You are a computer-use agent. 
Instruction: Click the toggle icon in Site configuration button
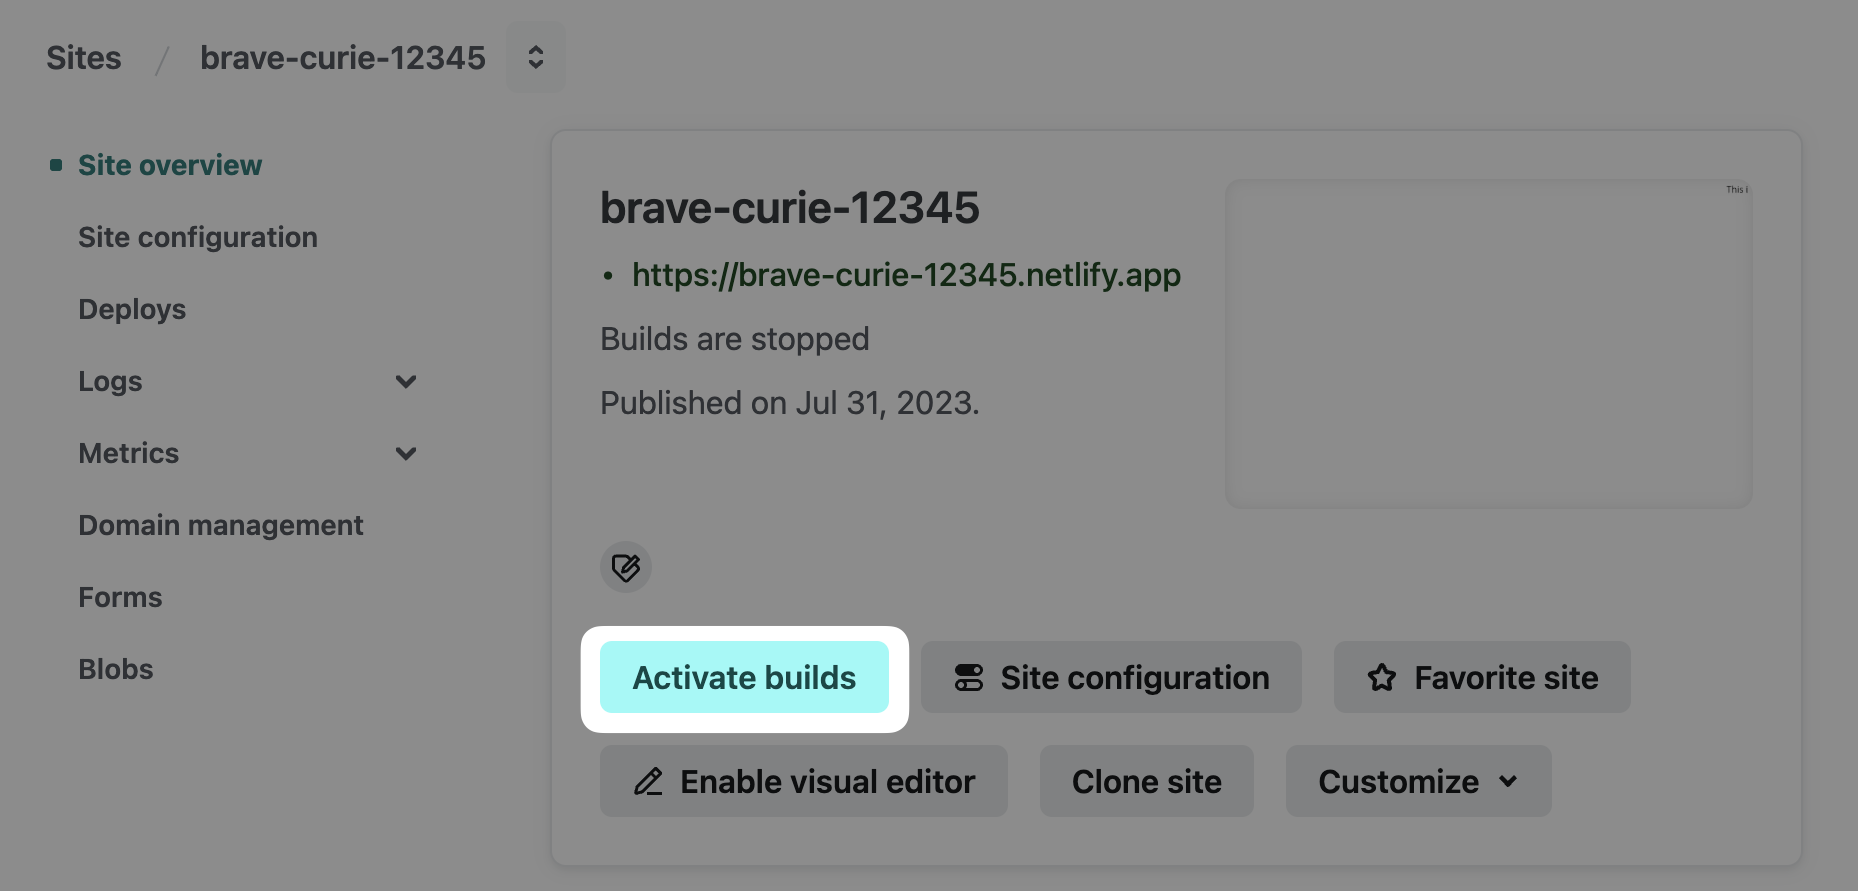click(968, 678)
